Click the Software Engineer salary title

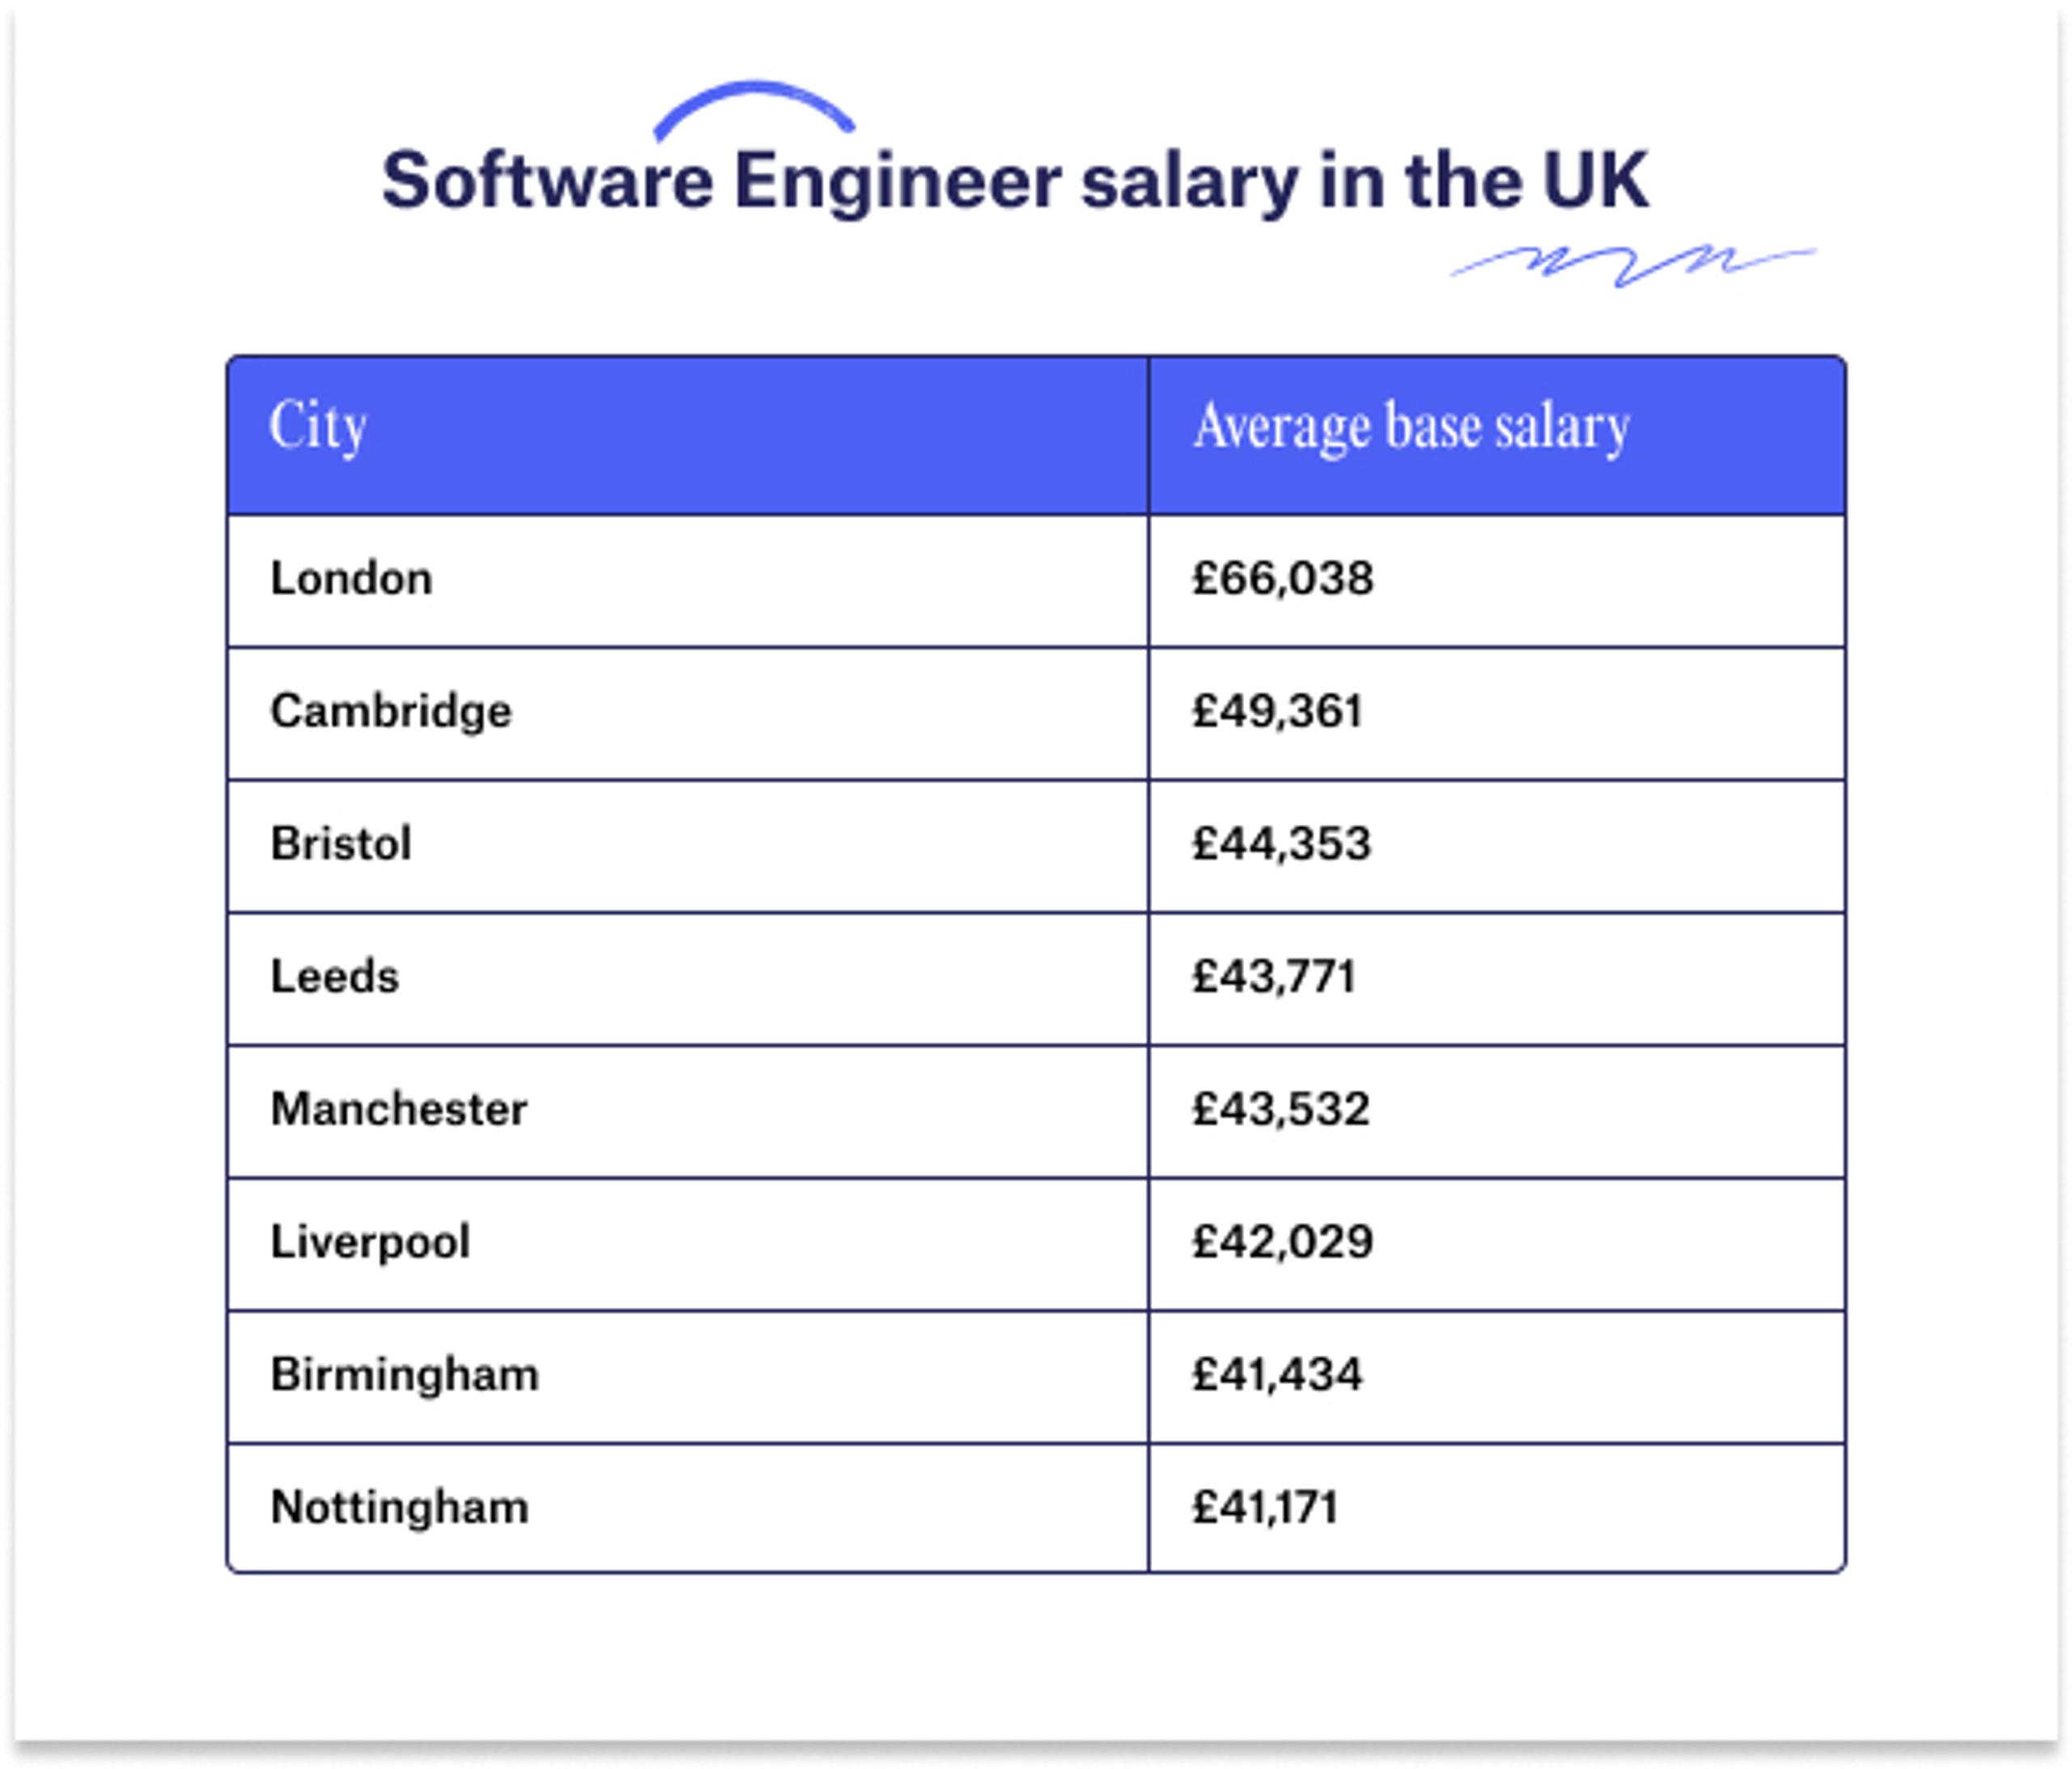point(1015,183)
